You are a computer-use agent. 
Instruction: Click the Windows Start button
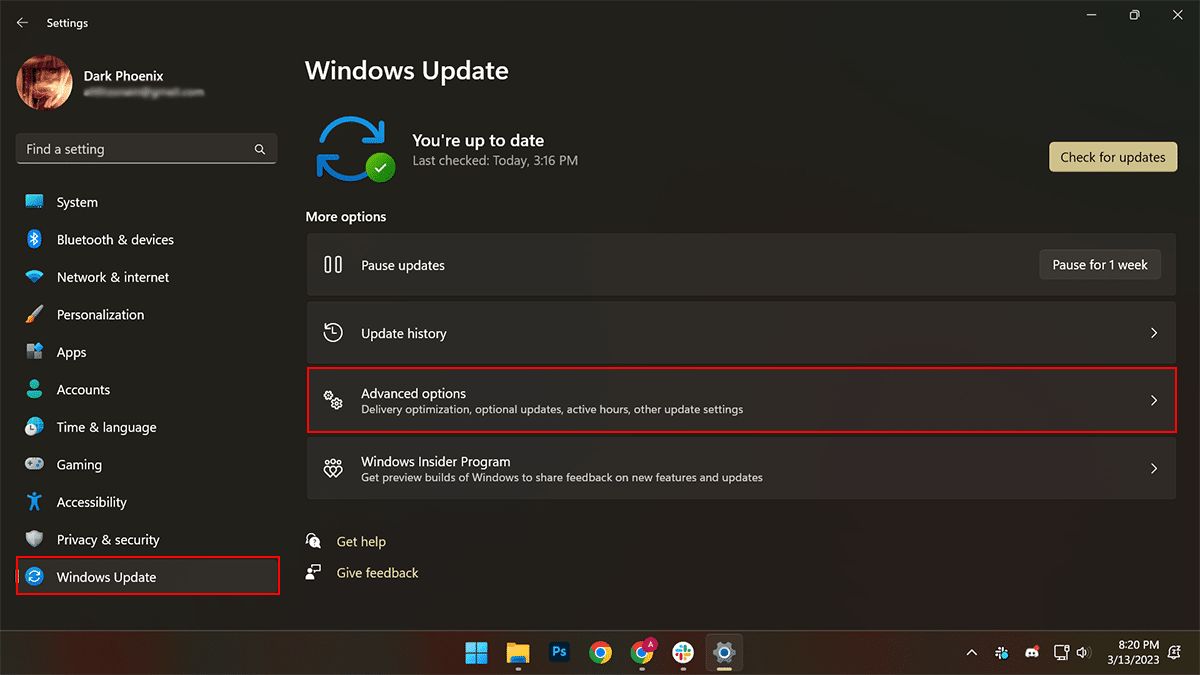coord(476,652)
